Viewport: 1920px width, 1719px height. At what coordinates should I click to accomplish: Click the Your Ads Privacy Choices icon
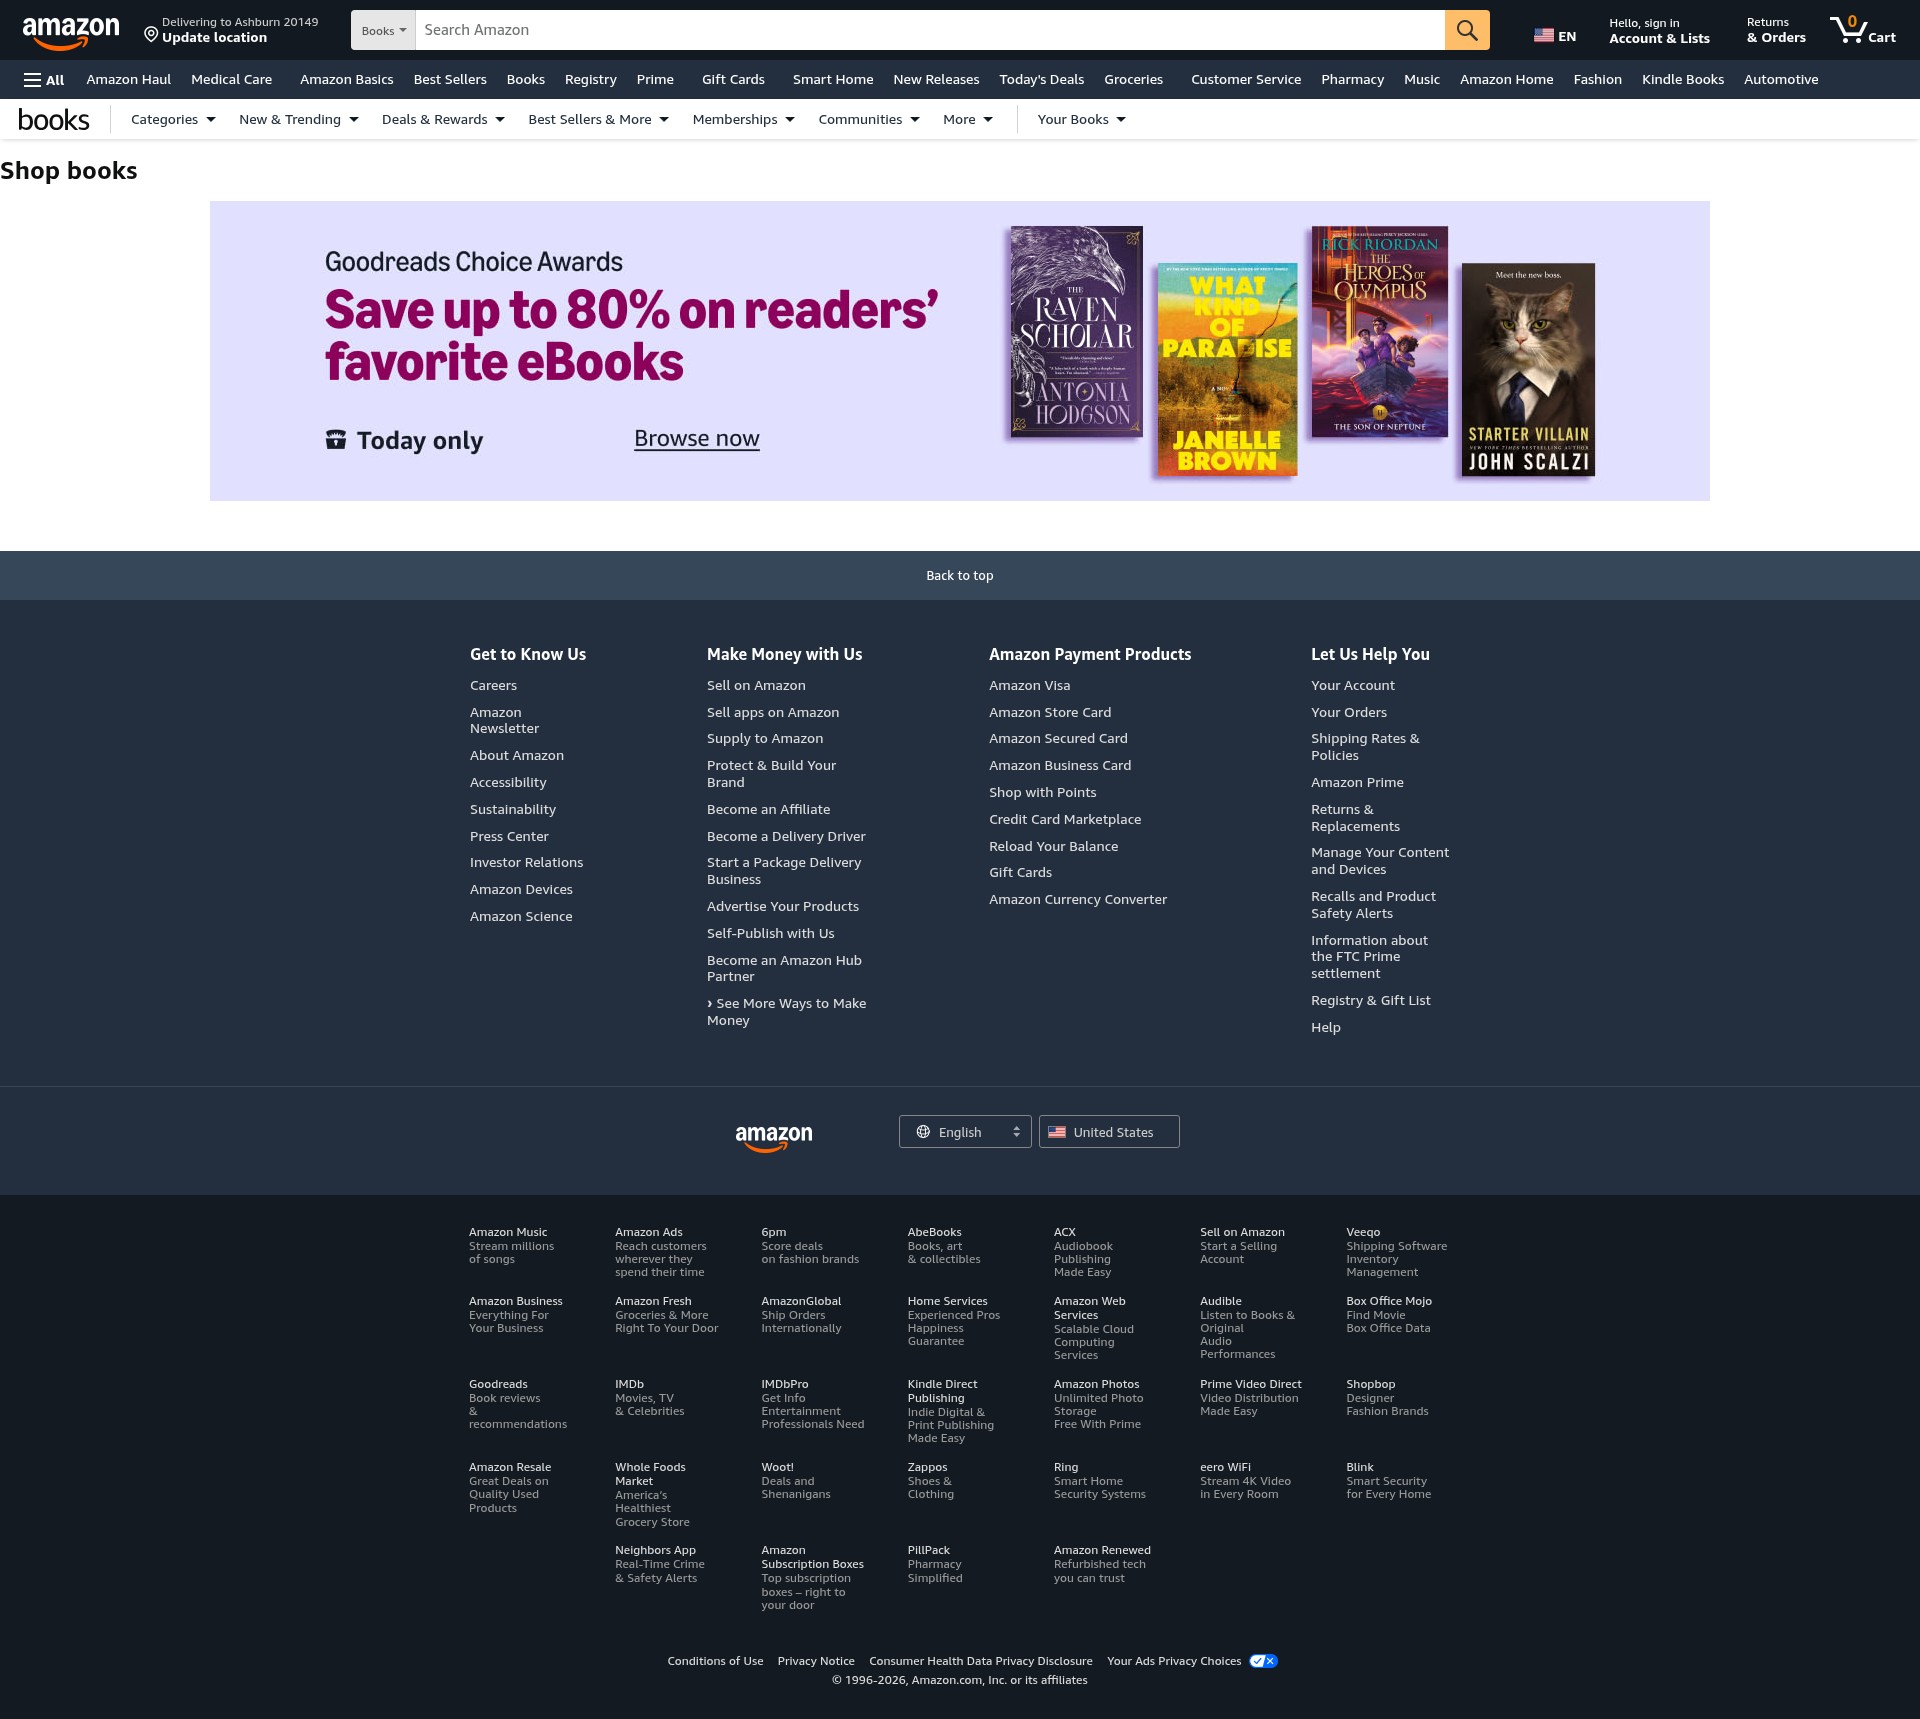coord(1263,1661)
